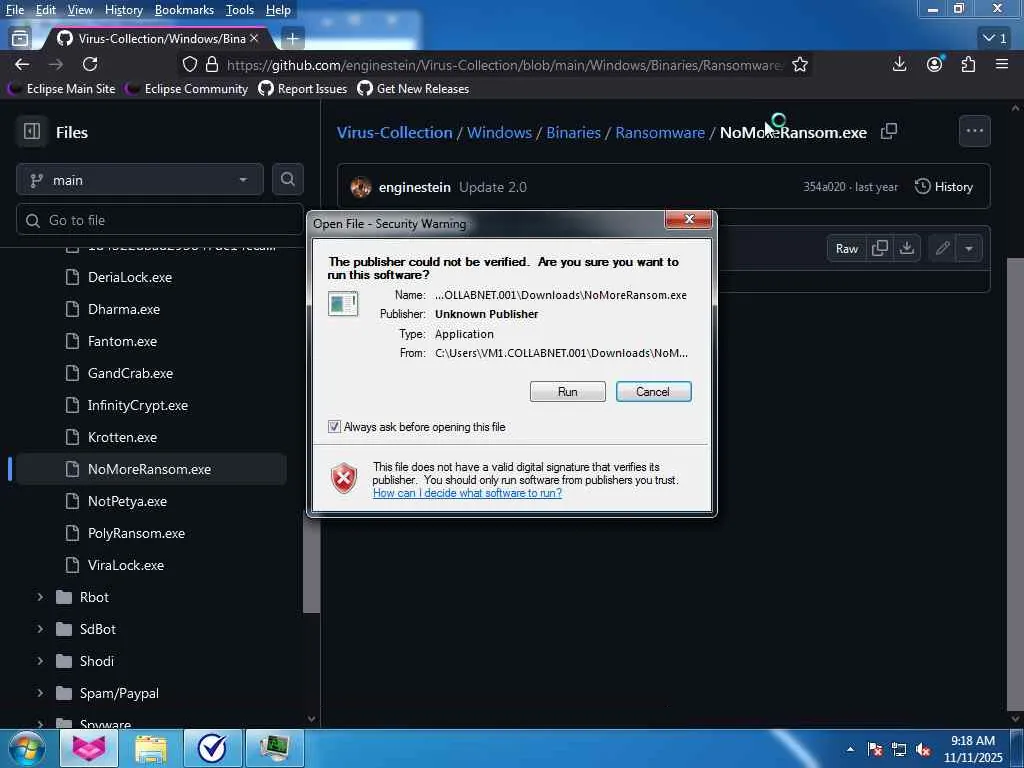Open 'How can I decide what software to run?' link
This screenshot has width=1024, height=768.
click(x=467, y=493)
